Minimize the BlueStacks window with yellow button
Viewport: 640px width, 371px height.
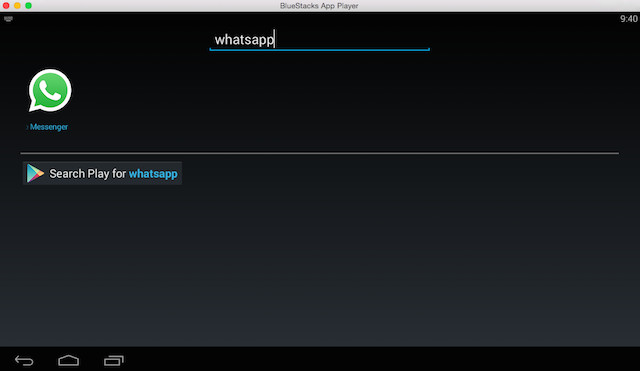click(x=17, y=6)
